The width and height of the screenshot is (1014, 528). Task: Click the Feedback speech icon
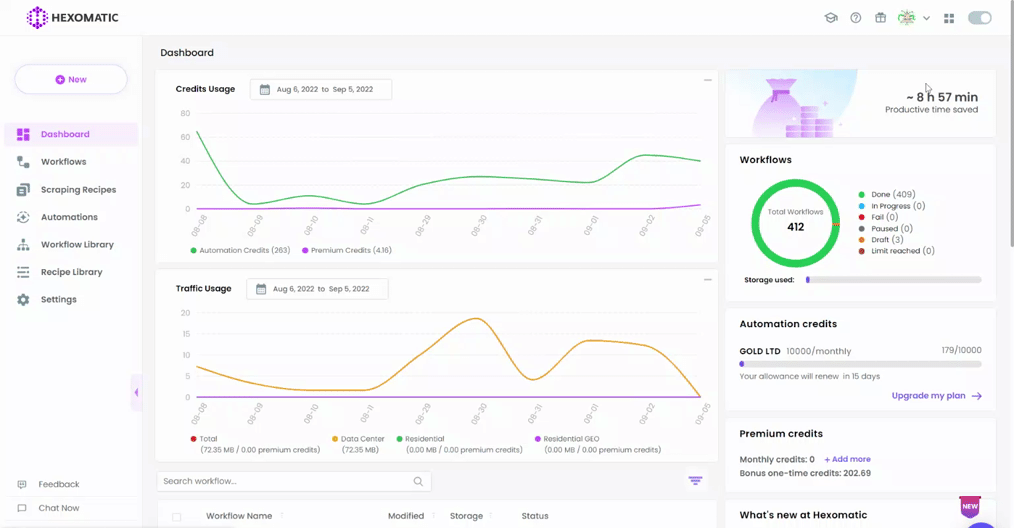22,484
